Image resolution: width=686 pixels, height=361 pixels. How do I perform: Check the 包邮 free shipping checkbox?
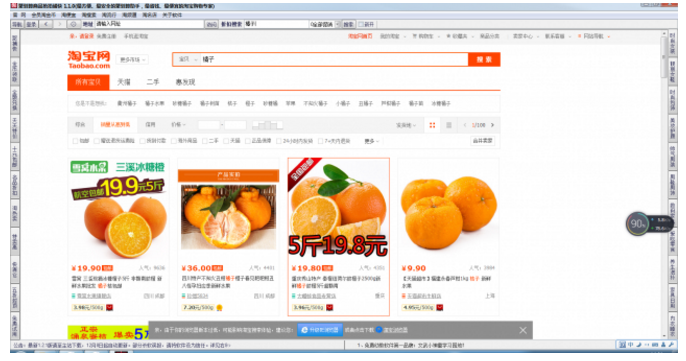(x=75, y=141)
